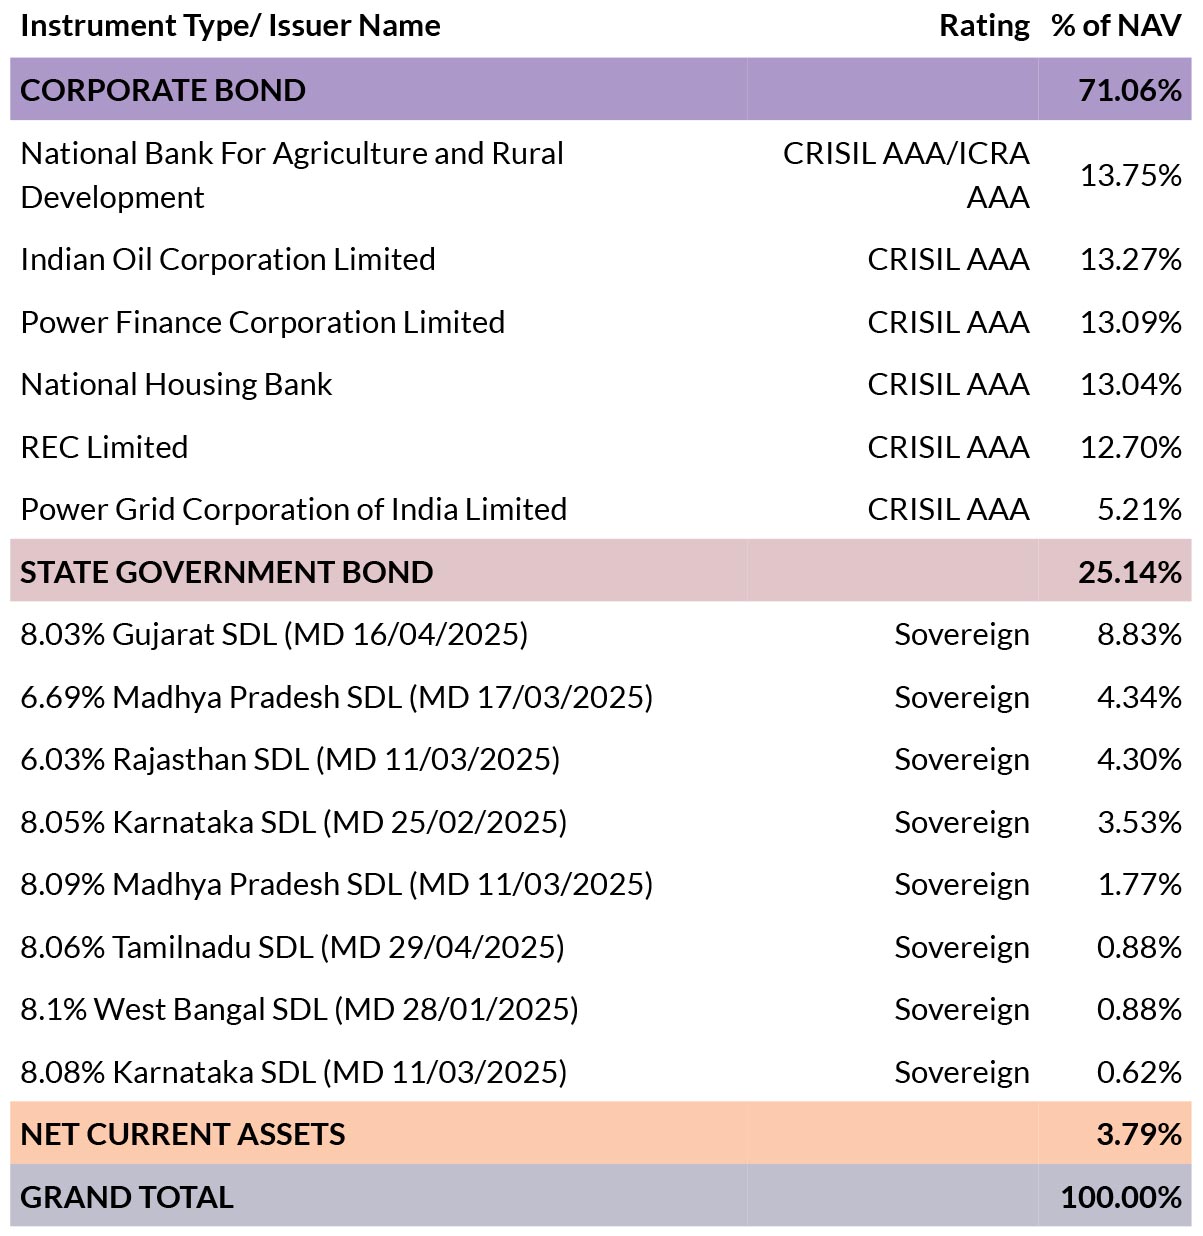The height and width of the screenshot is (1236, 1203).
Task: Click the REC Limited row
Action: coord(601,447)
